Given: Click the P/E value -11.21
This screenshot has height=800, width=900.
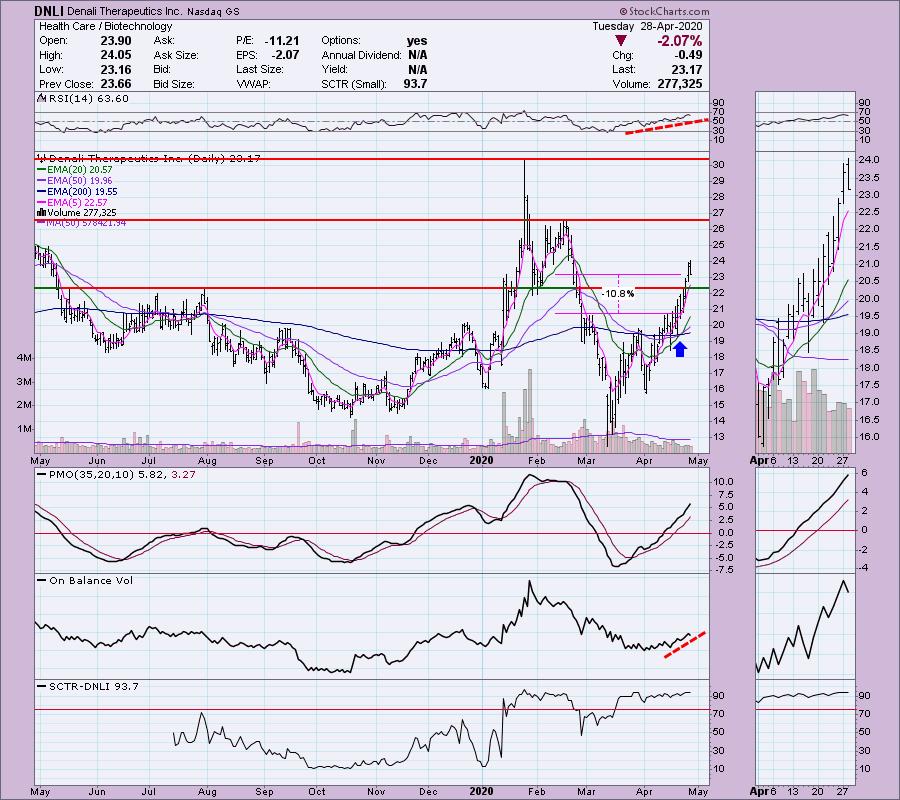Looking at the screenshot, I should [x=282, y=41].
